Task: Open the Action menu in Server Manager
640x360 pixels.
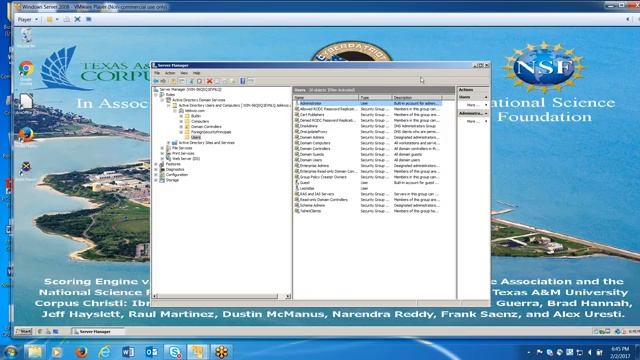Action: tap(170, 73)
